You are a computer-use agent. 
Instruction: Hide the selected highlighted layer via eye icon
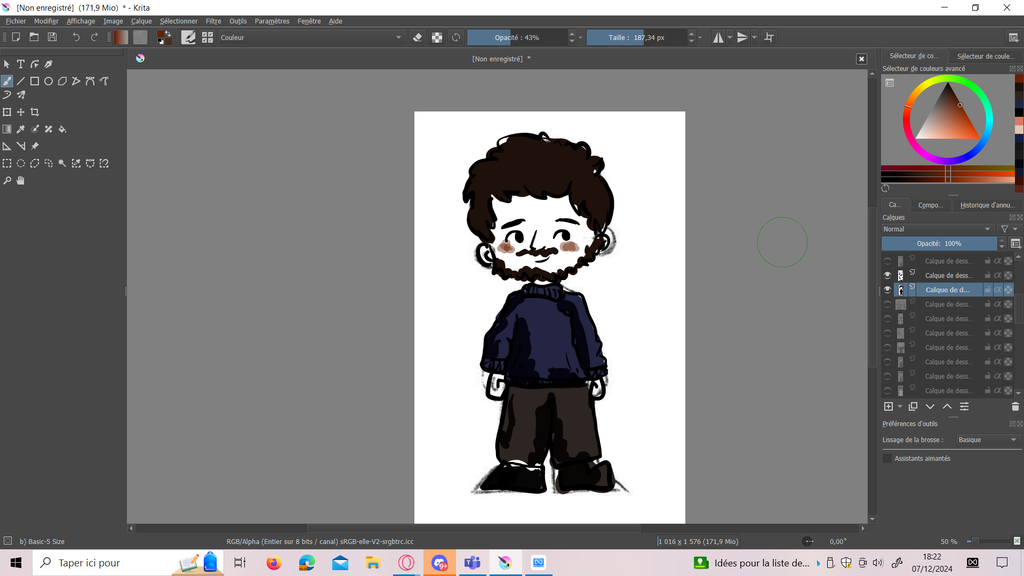point(887,290)
